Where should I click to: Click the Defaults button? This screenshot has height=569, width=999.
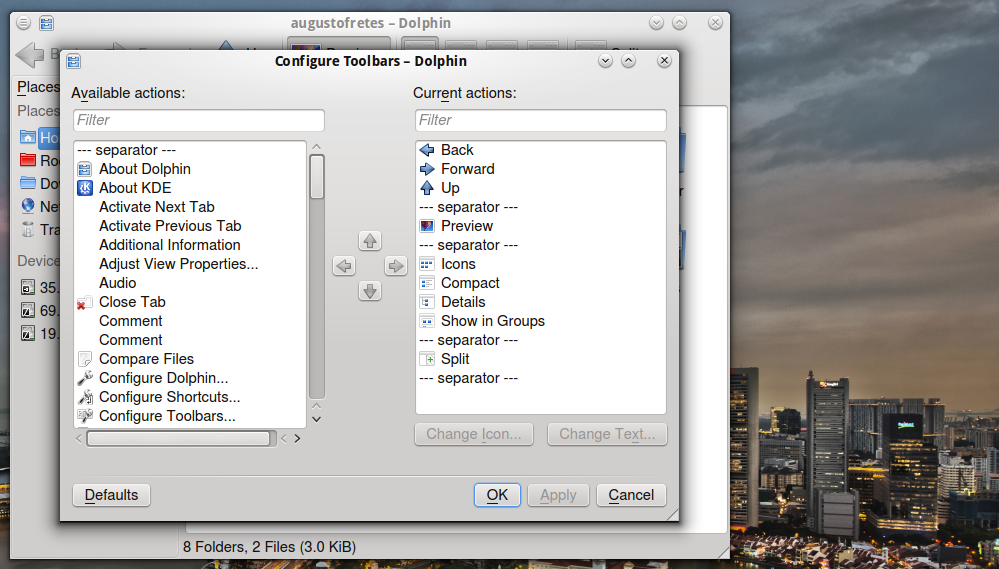tap(111, 495)
